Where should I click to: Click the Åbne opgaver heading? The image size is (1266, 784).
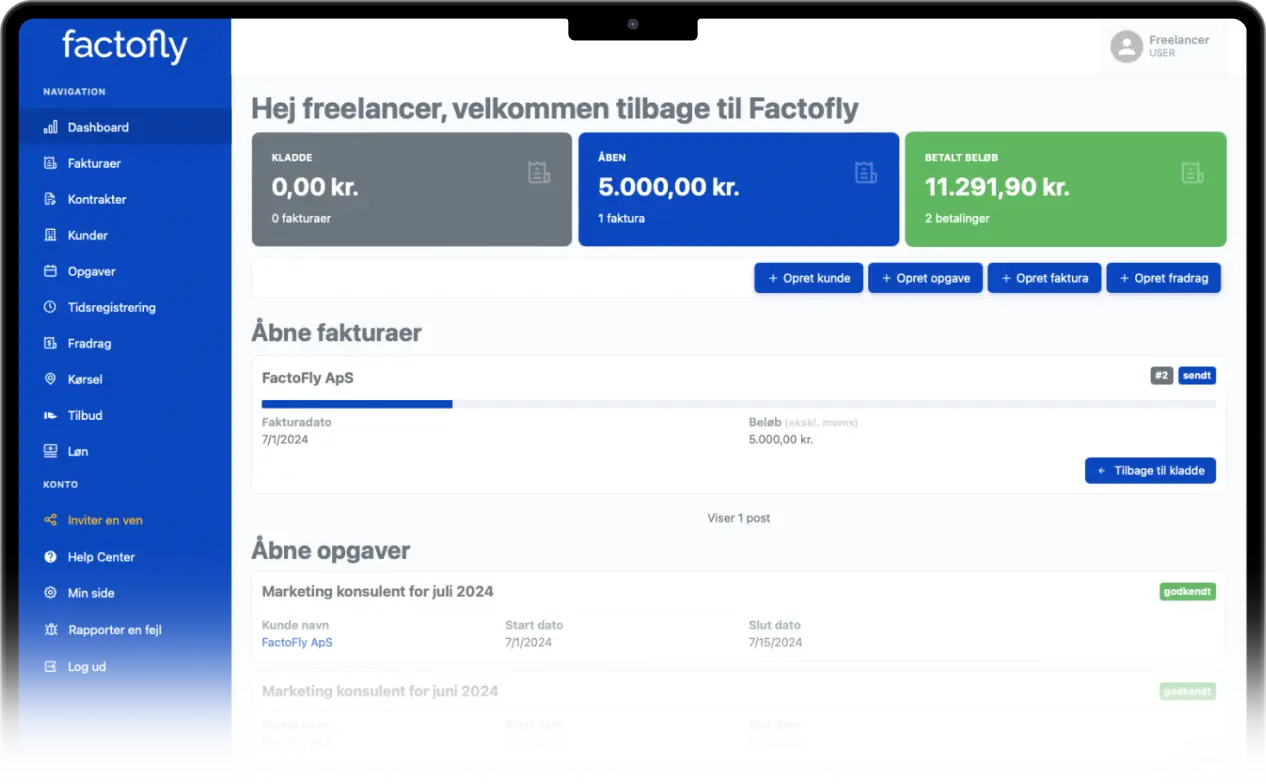pyautogui.click(x=331, y=550)
